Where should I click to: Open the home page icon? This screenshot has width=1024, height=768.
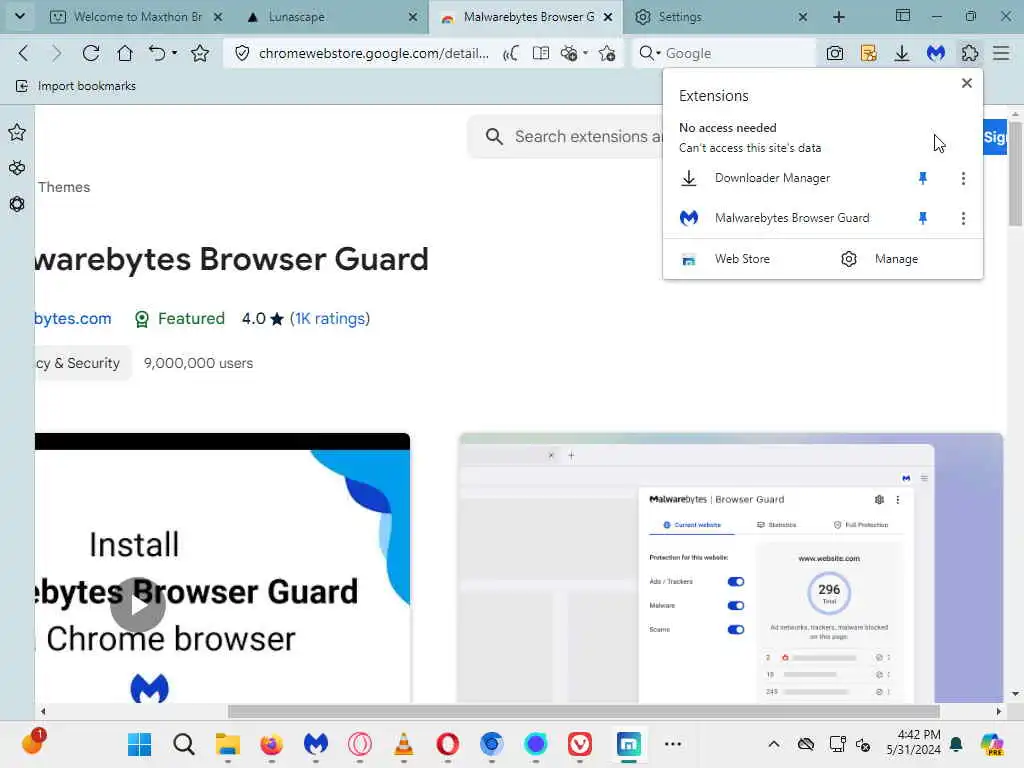point(125,54)
